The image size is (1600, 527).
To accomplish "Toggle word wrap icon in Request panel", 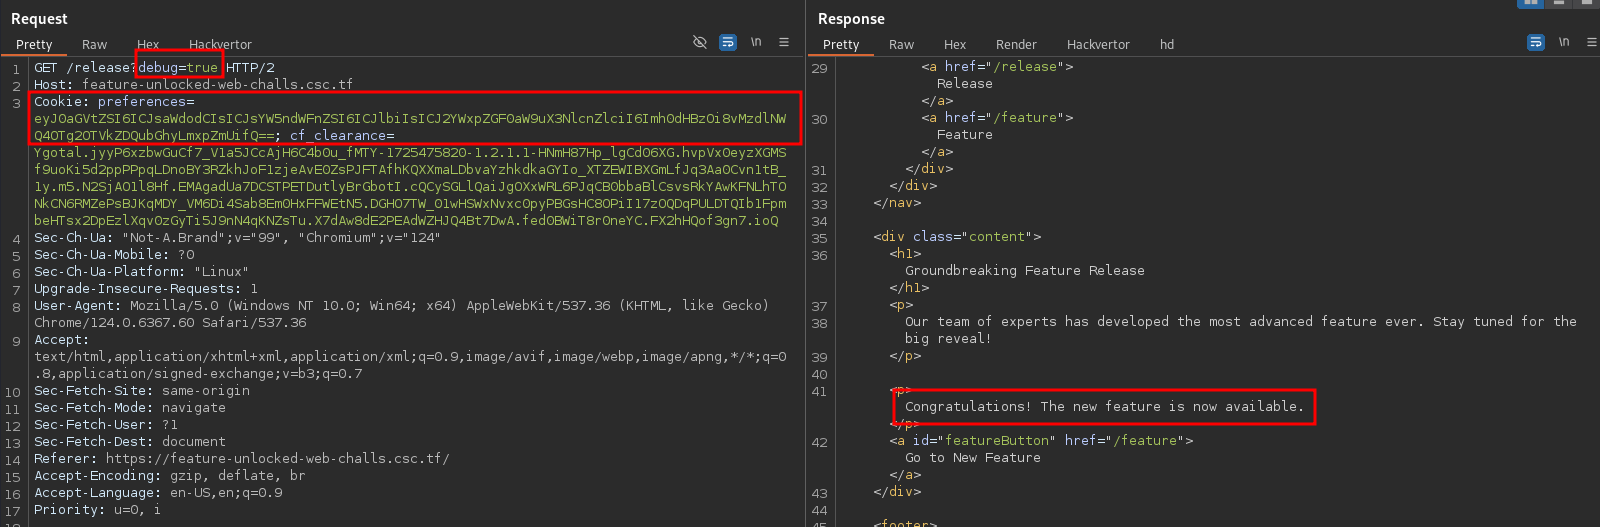I will coord(728,42).
